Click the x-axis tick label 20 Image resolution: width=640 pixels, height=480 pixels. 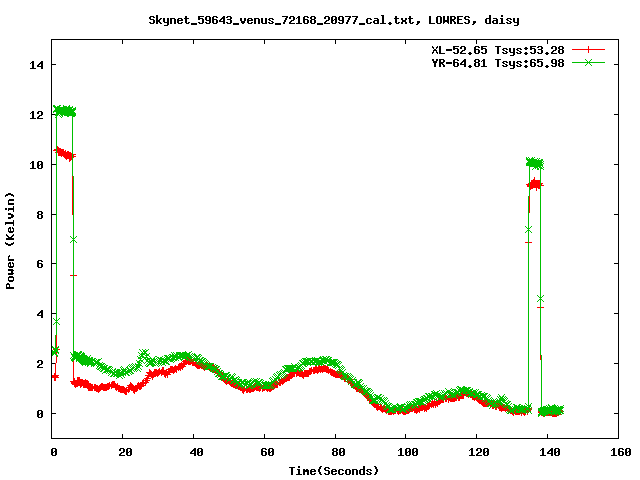(x=125, y=452)
